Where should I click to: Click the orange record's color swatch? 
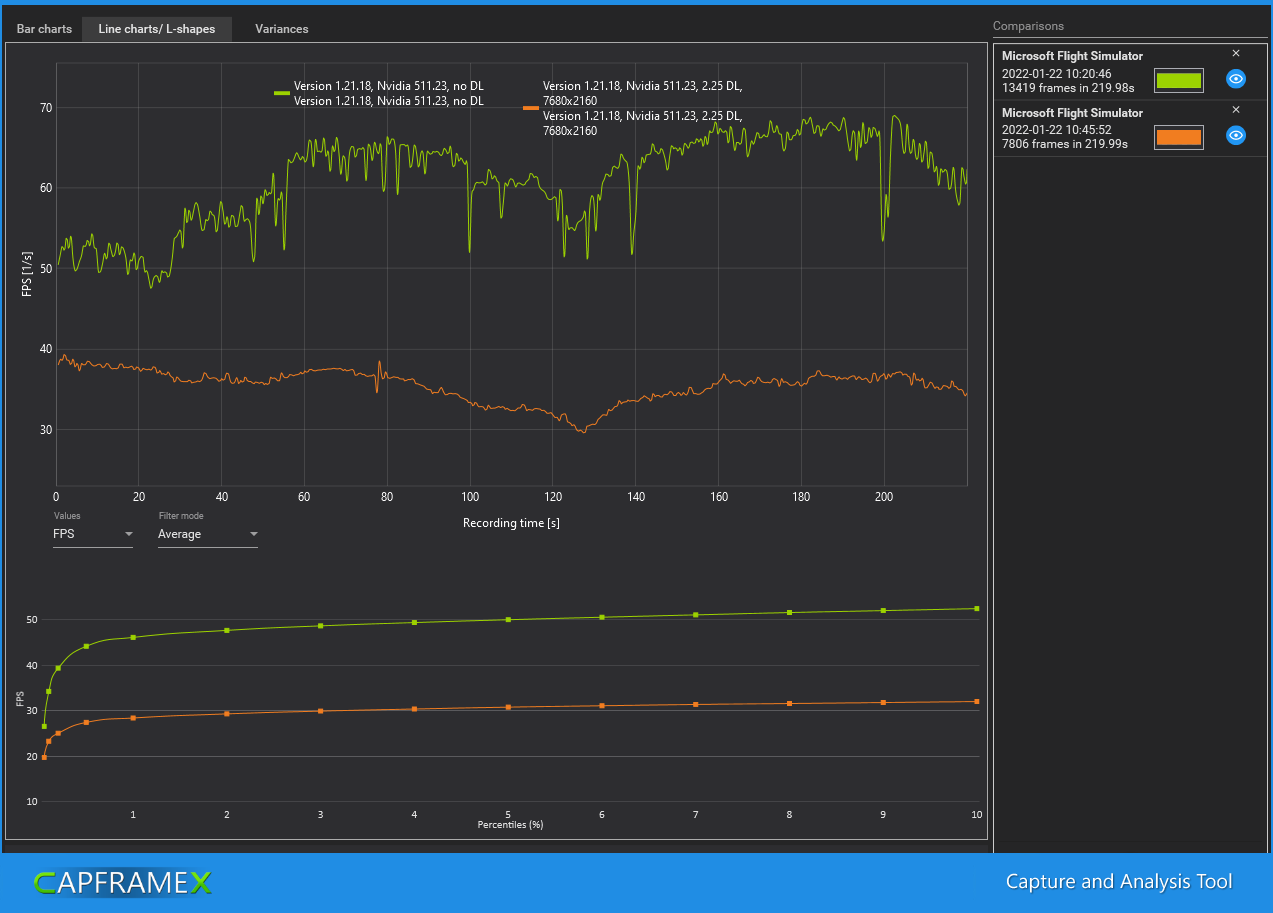tap(1178, 136)
